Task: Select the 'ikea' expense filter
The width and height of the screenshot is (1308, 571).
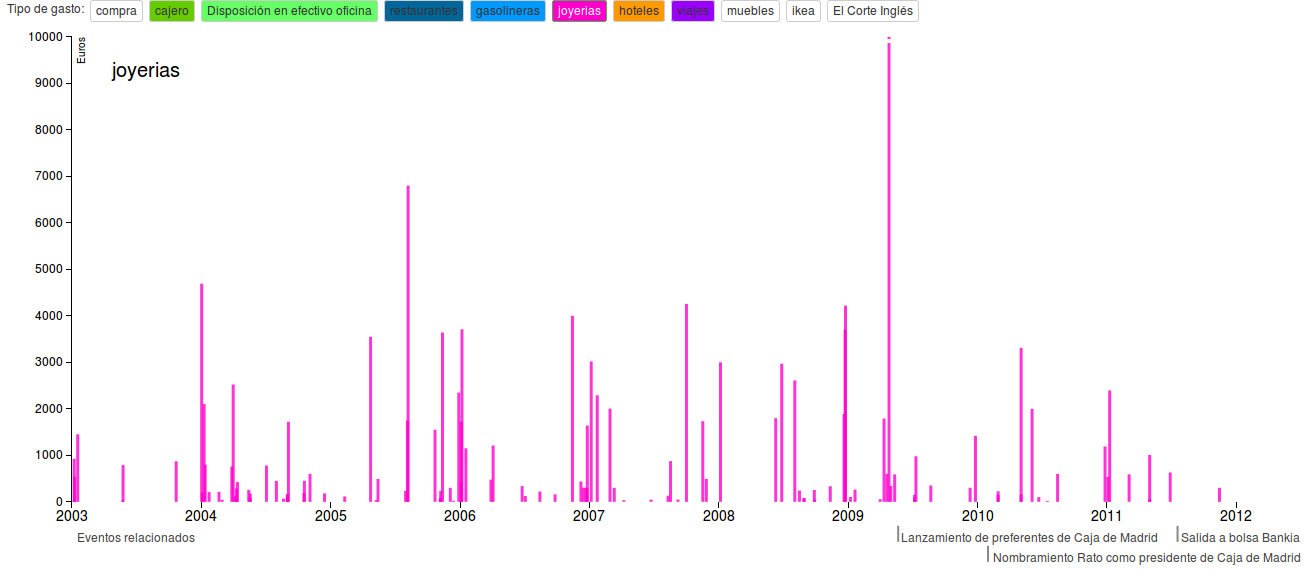Action: click(x=803, y=11)
